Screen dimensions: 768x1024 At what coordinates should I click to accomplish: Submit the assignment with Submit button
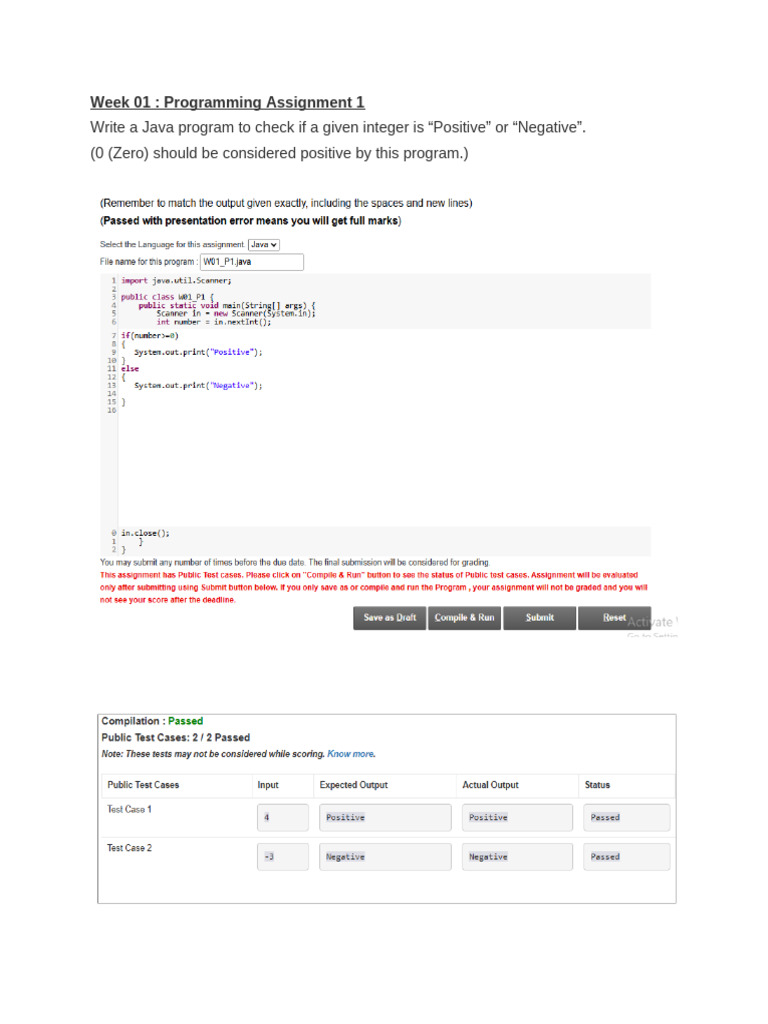[x=539, y=618]
